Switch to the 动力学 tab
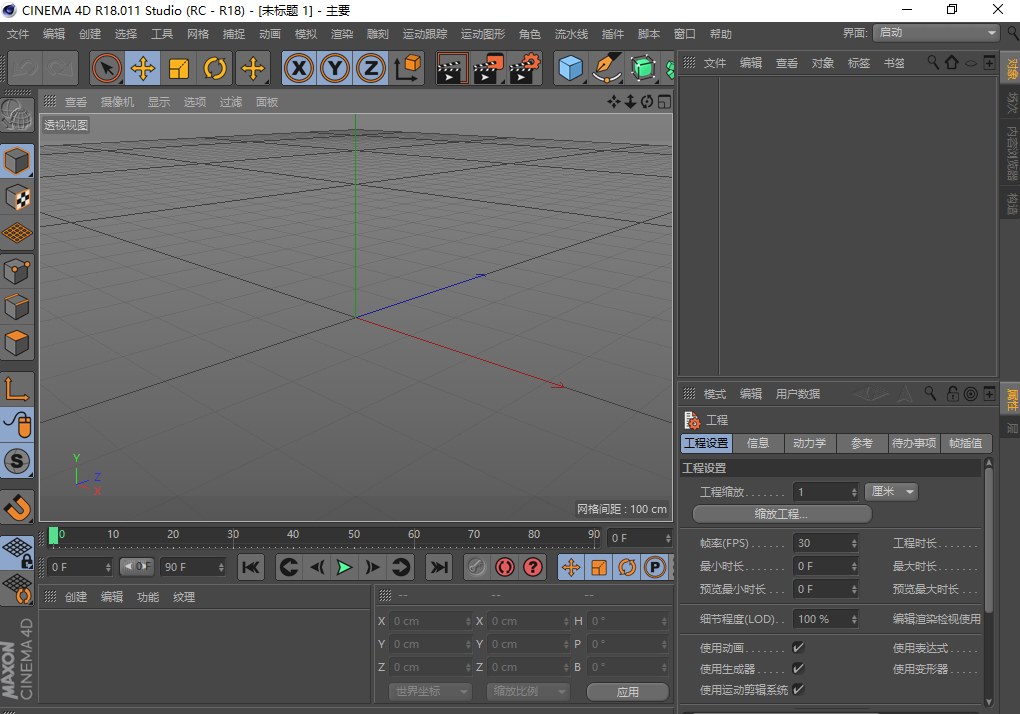Screen dimensions: 1020x714 point(809,443)
